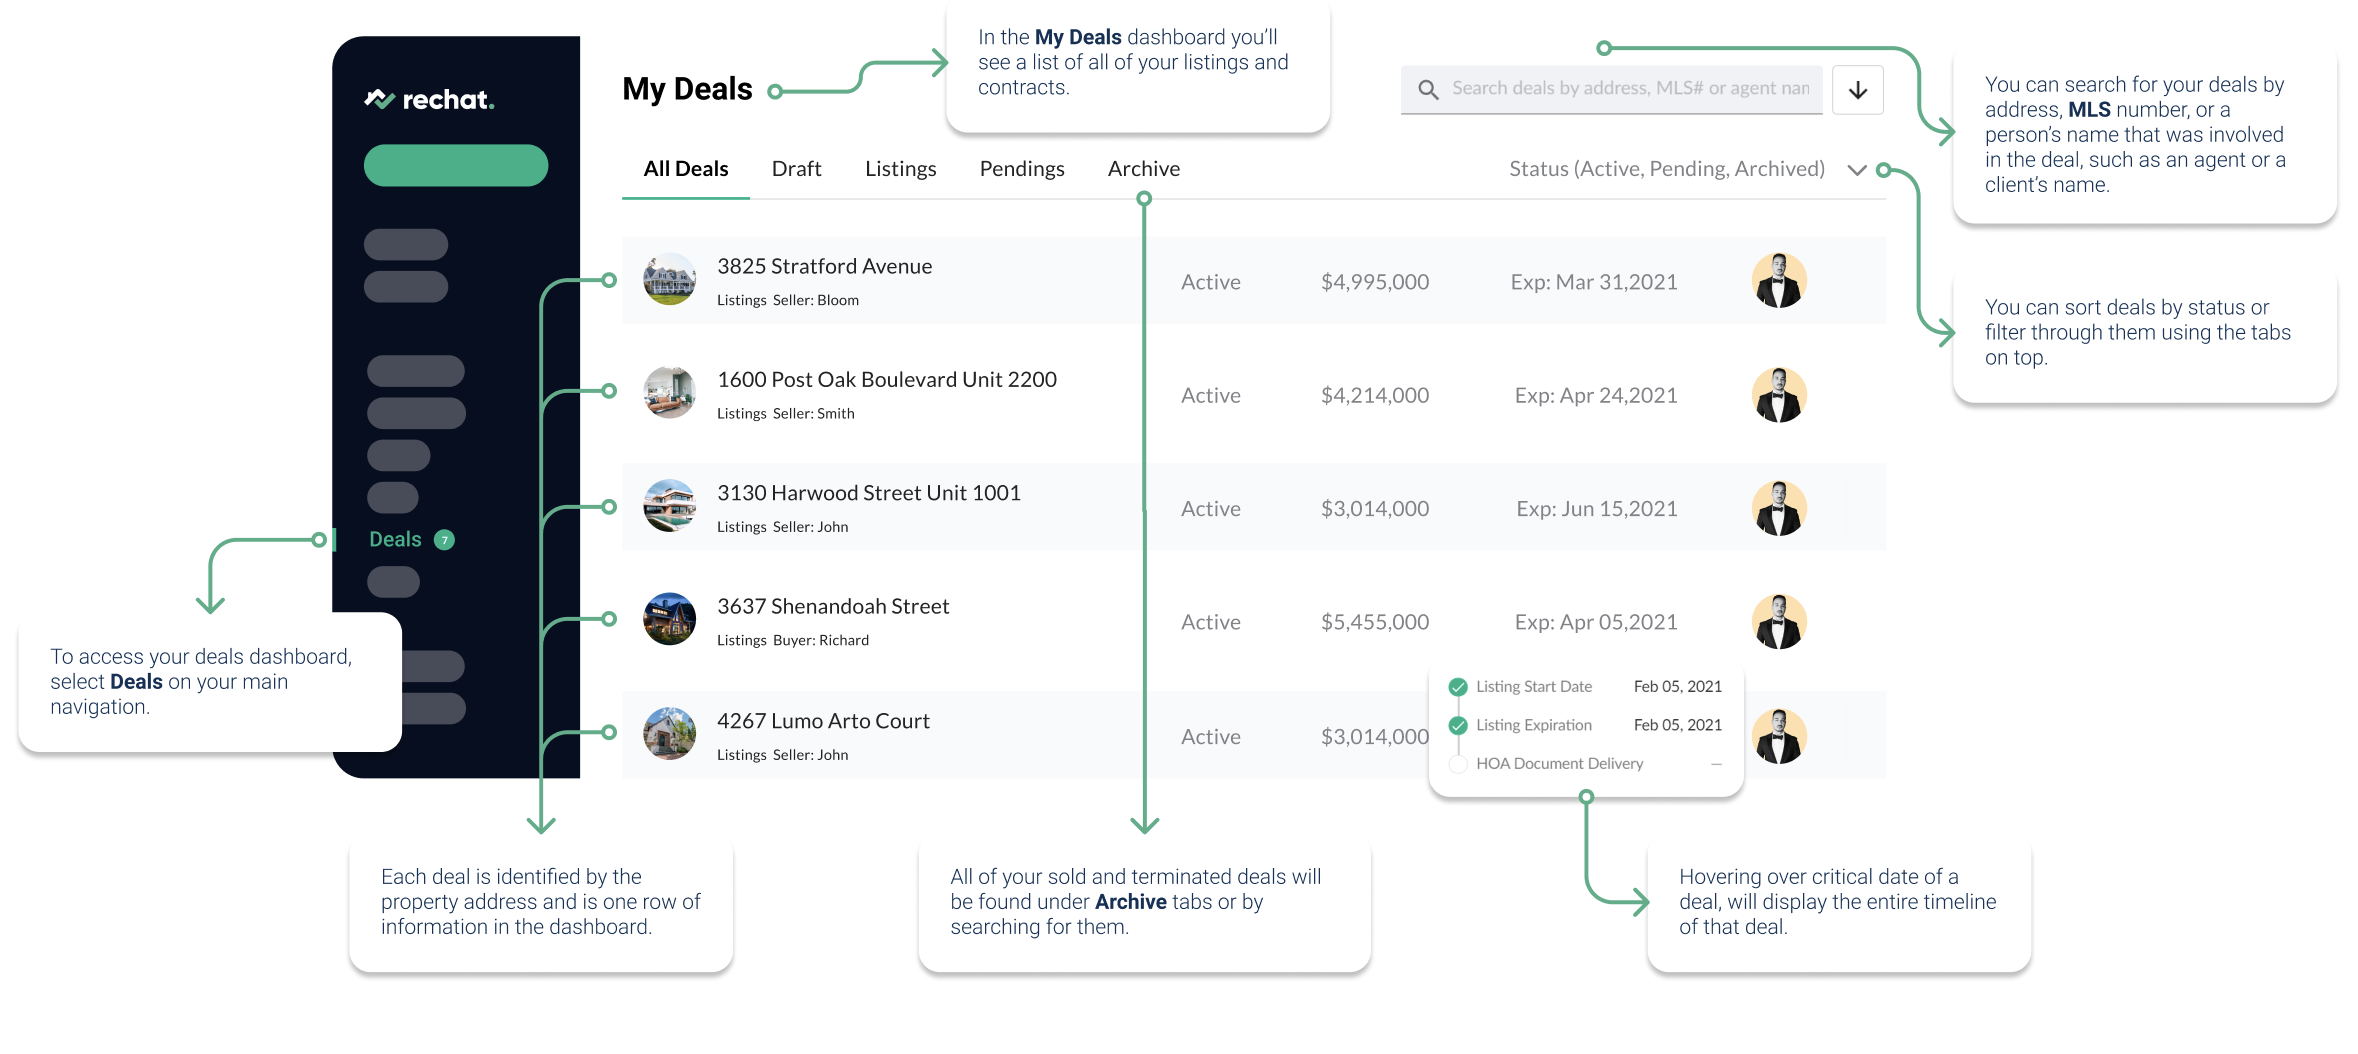The image size is (2358, 1054).
Task: Click agent avatar on 3637 Shenandoah Street row
Action: tap(1779, 621)
